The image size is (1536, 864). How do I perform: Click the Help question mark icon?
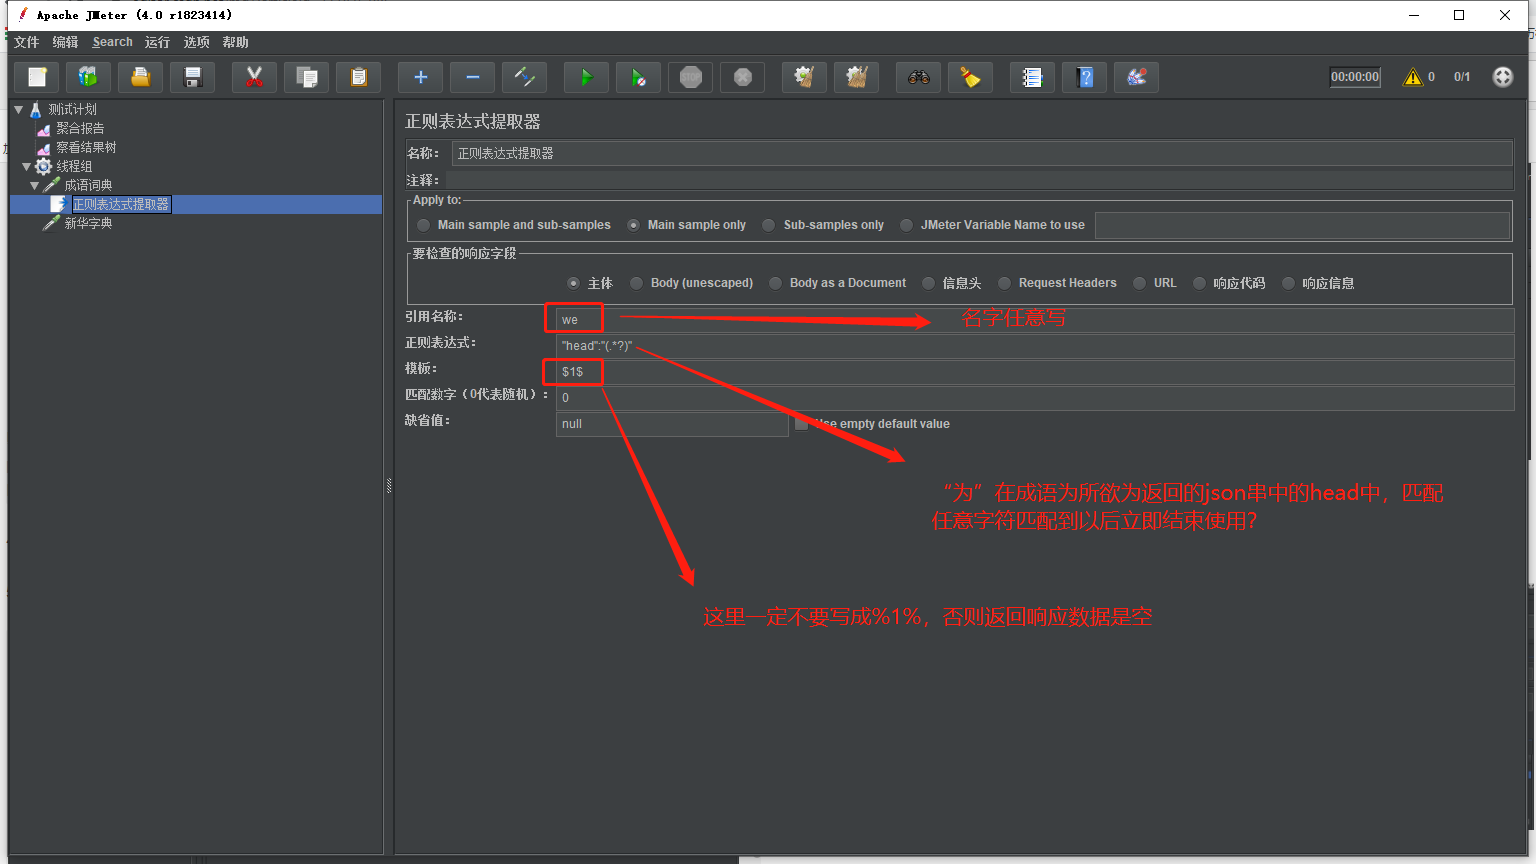pos(1084,77)
